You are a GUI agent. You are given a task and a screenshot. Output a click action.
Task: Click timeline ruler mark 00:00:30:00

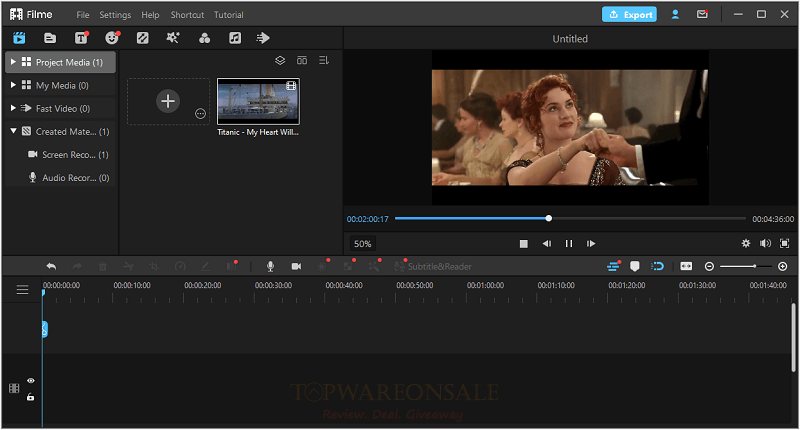pos(273,286)
